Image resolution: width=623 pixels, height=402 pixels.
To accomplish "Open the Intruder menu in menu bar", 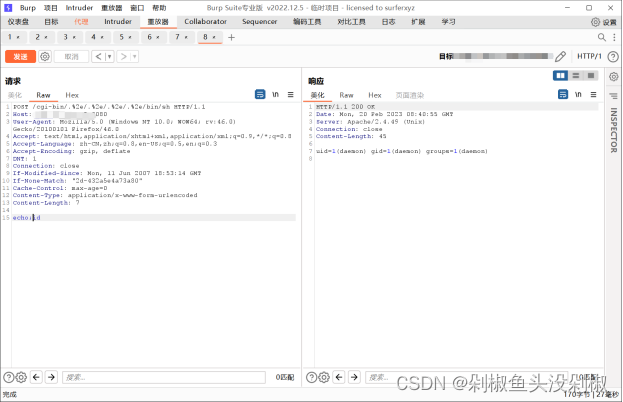I will pyautogui.click(x=79, y=8).
